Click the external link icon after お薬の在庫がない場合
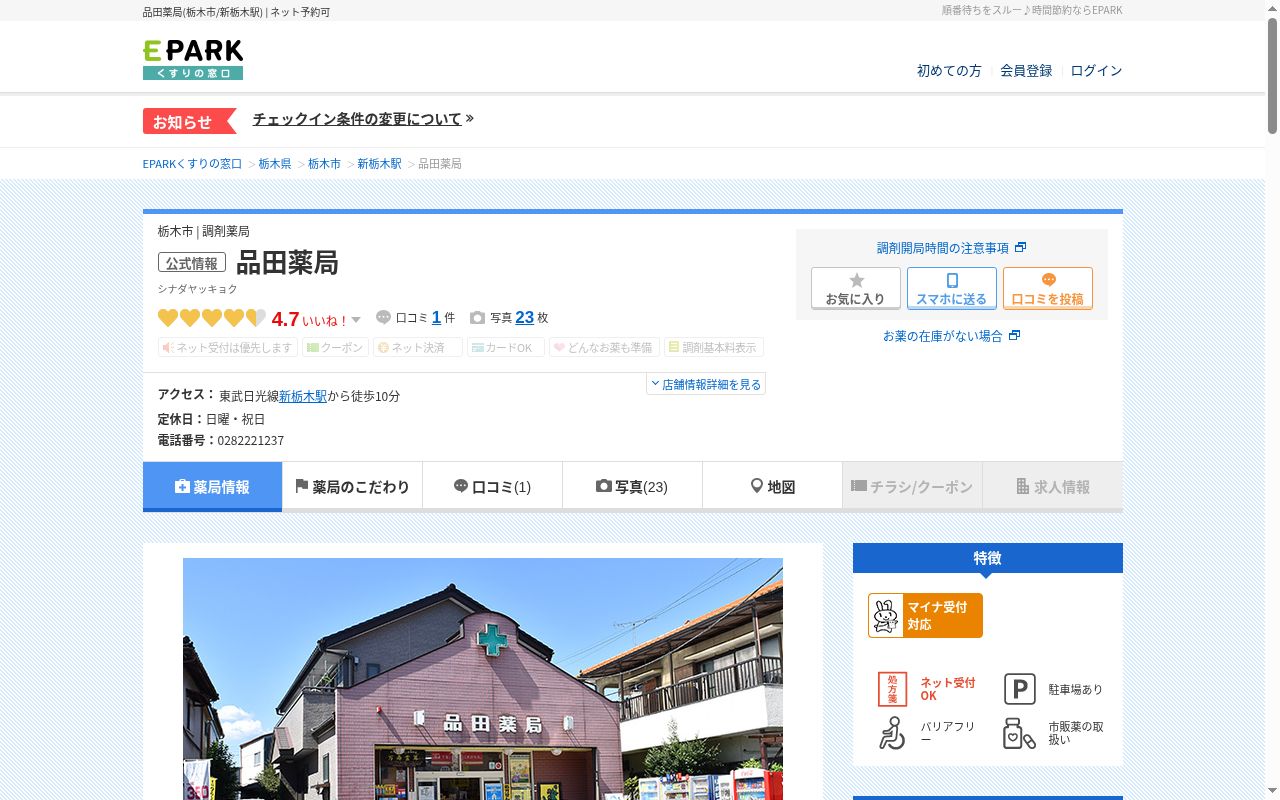 click(1014, 335)
